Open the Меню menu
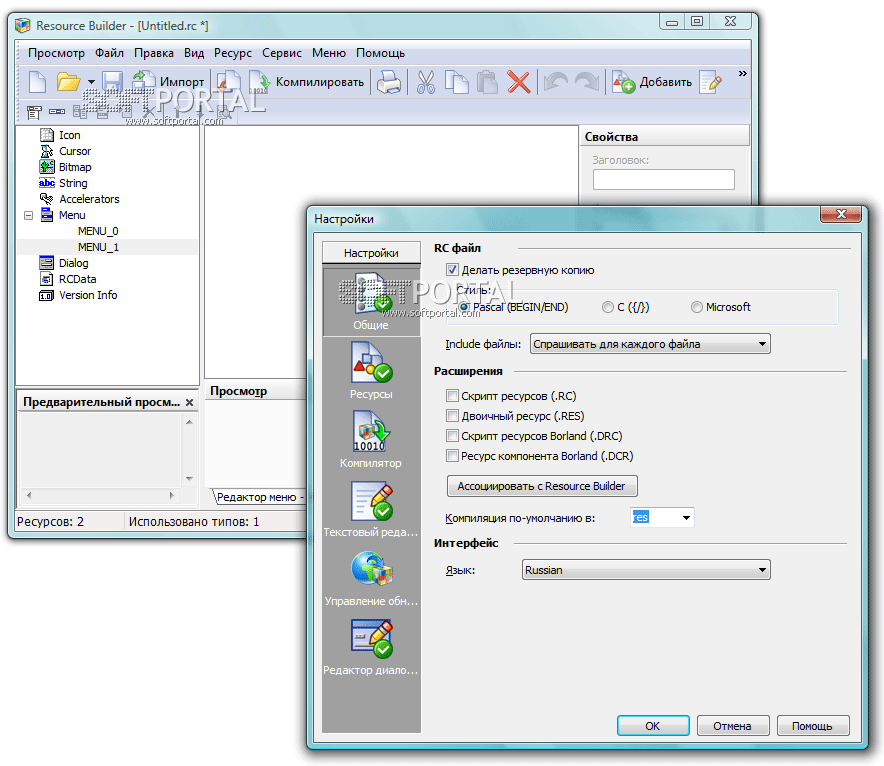This screenshot has width=884, height=766. [x=329, y=53]
